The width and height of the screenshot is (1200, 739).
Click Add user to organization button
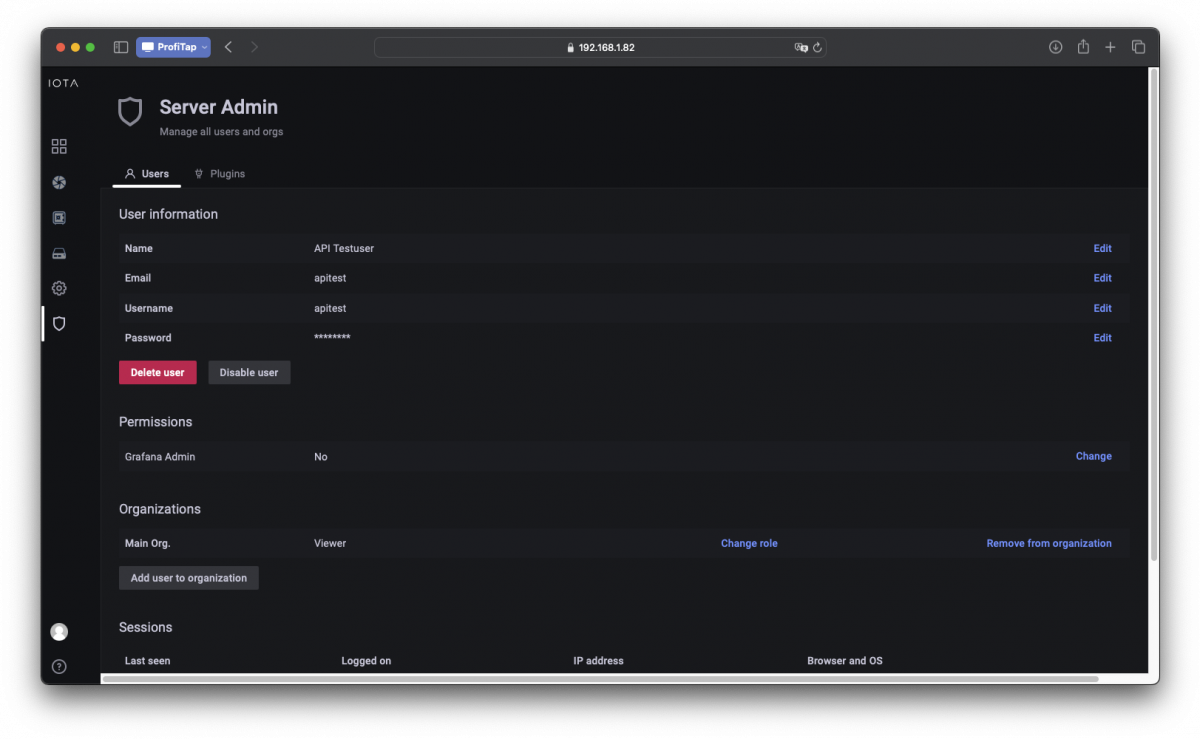(188, 578)
